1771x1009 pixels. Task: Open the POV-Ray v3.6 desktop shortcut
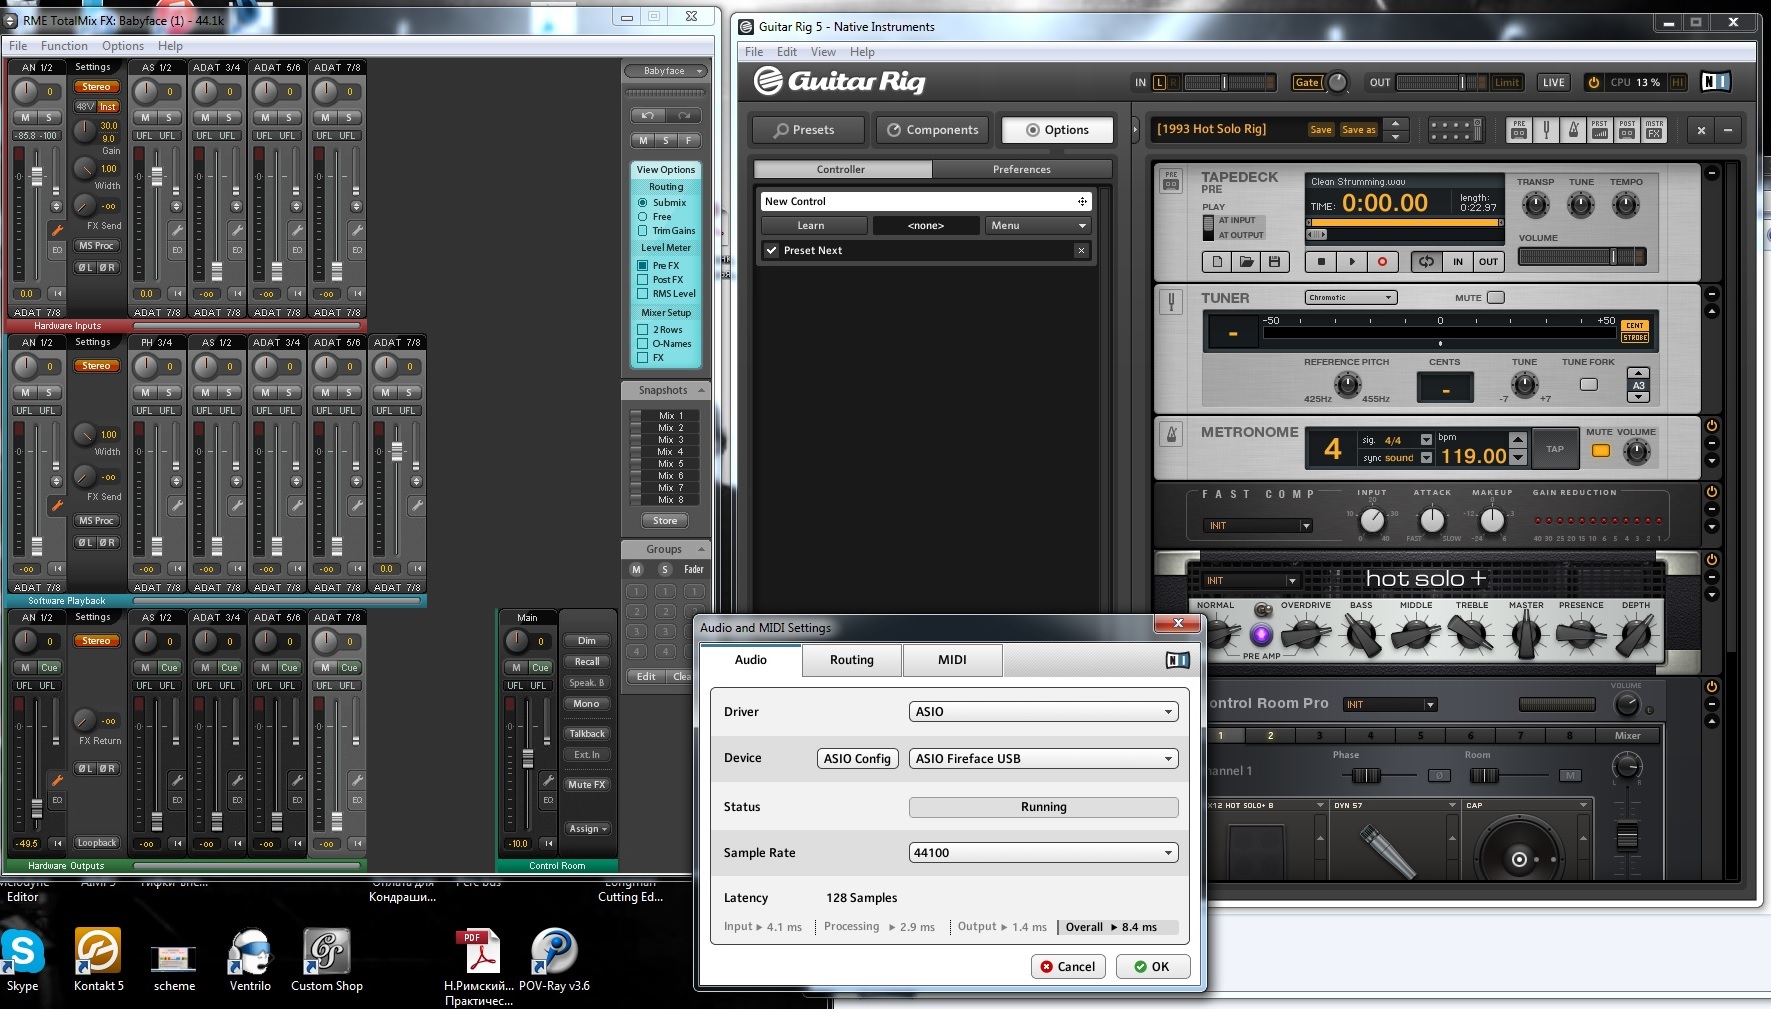[x=554, y=959]
